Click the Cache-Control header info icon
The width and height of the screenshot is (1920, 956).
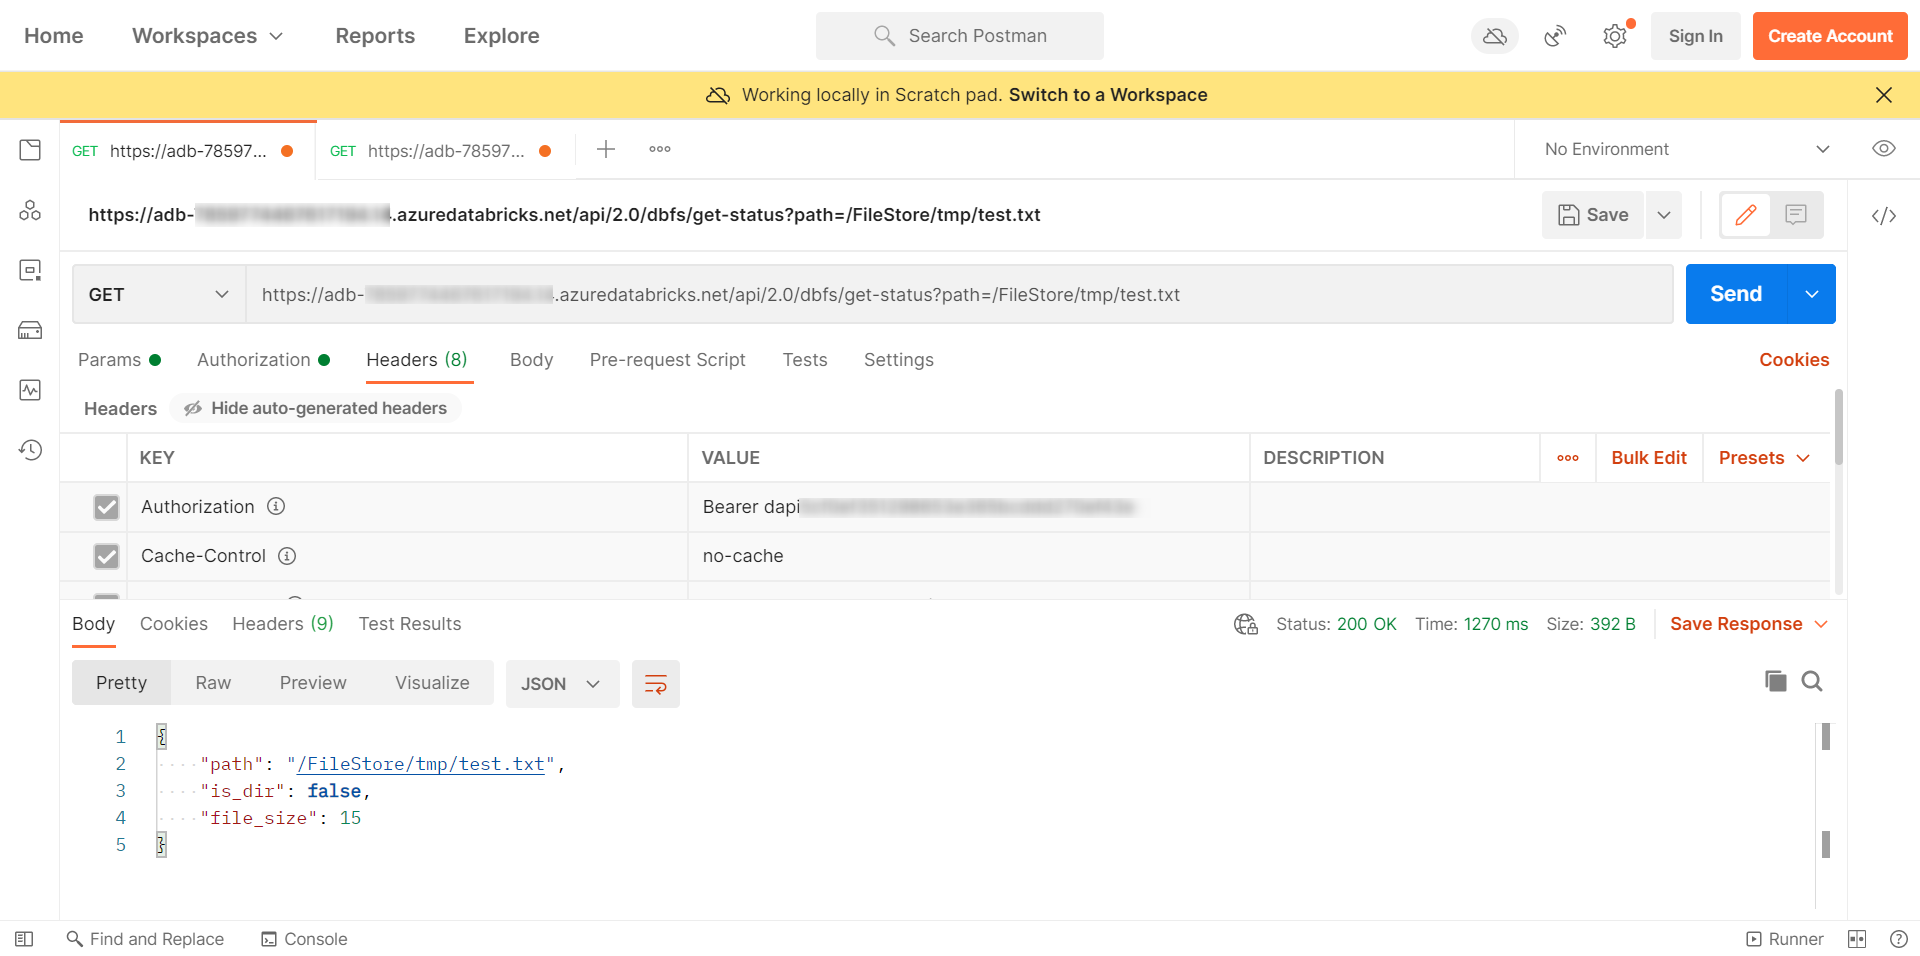pyautogui.click(x=287, y=556)
